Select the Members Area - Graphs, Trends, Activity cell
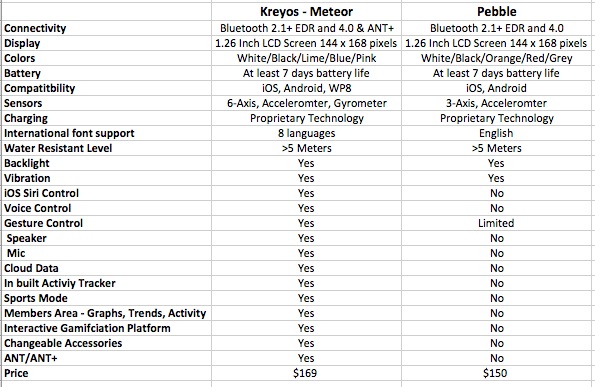This screenshot has height=387, width=595. click(107, 313)
